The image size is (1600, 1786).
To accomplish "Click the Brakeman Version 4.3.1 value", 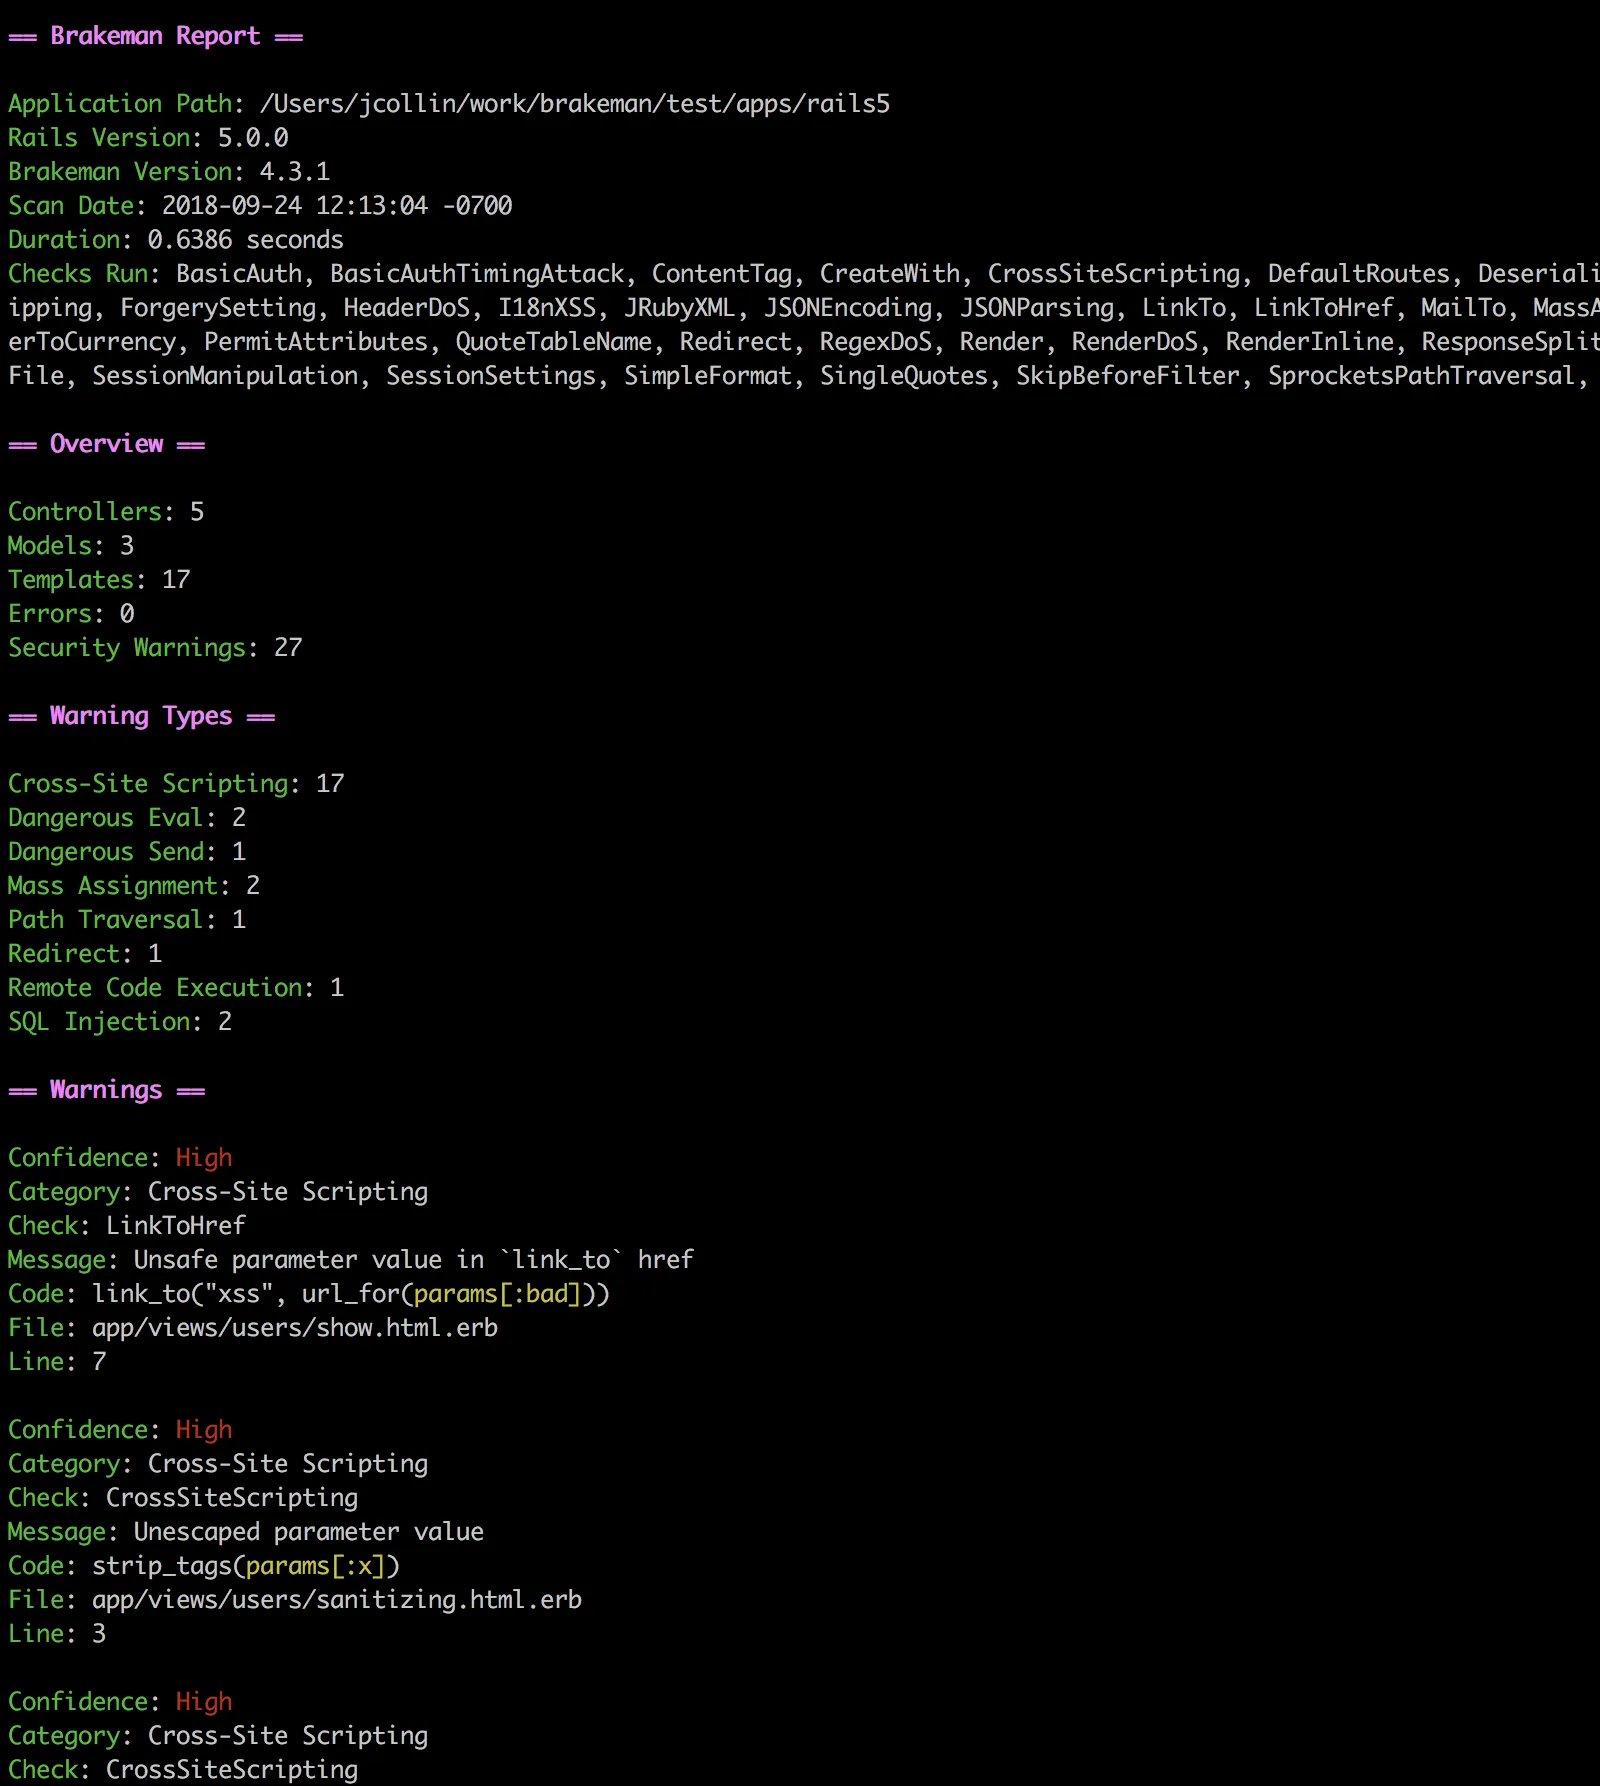I will [294, 172].
